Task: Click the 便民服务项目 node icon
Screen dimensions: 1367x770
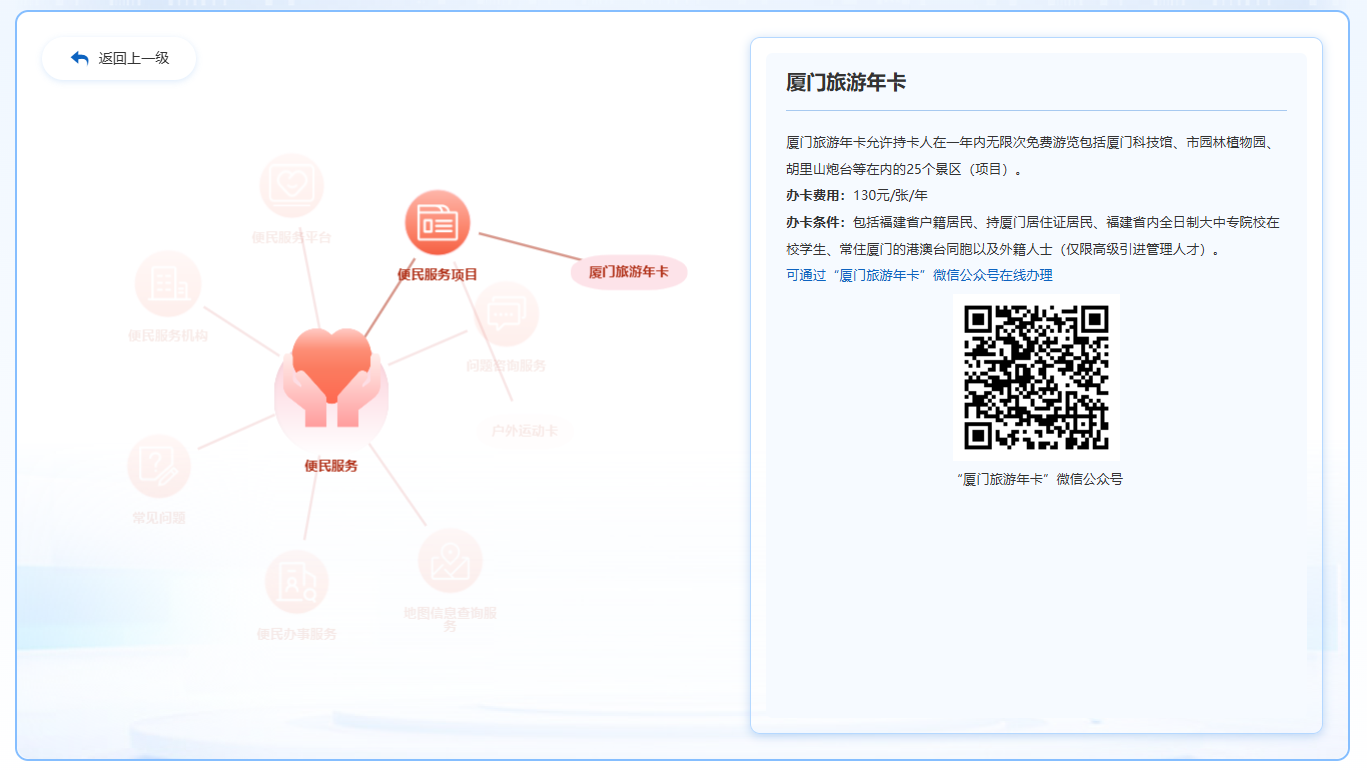Action: click(x=437, y=223)
